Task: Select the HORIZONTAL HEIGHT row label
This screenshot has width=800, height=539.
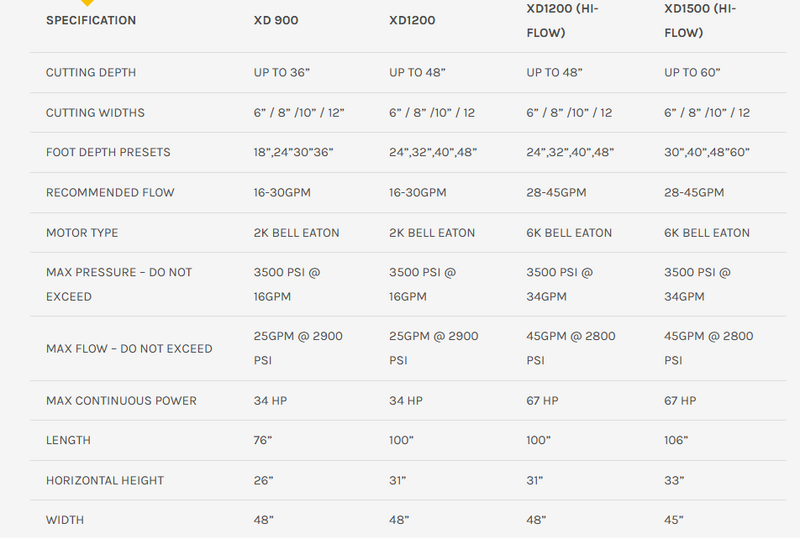Action: [105, 481]
